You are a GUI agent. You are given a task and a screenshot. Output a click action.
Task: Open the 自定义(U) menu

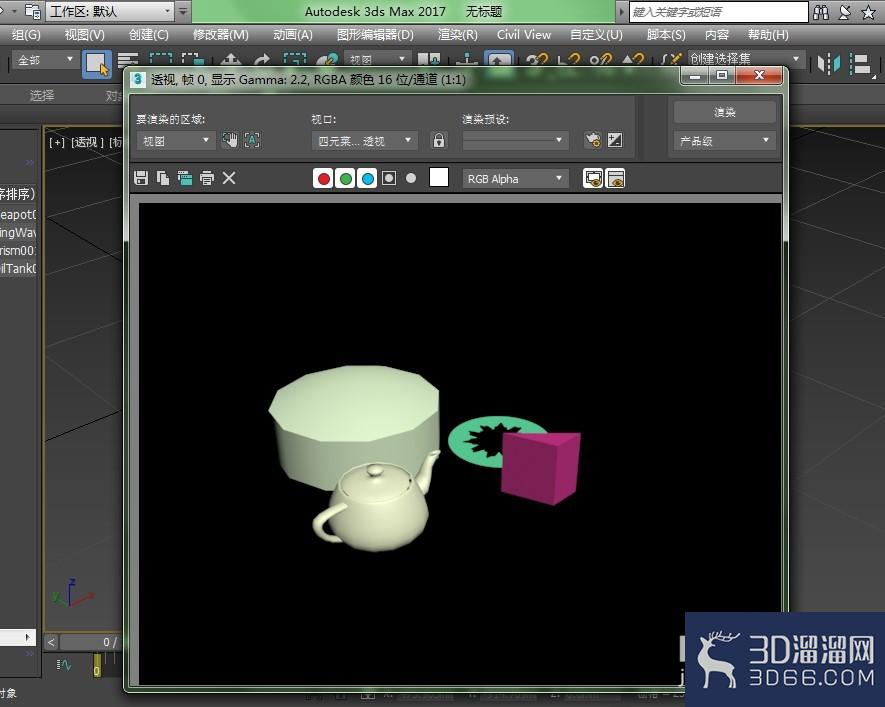[596, 35]
